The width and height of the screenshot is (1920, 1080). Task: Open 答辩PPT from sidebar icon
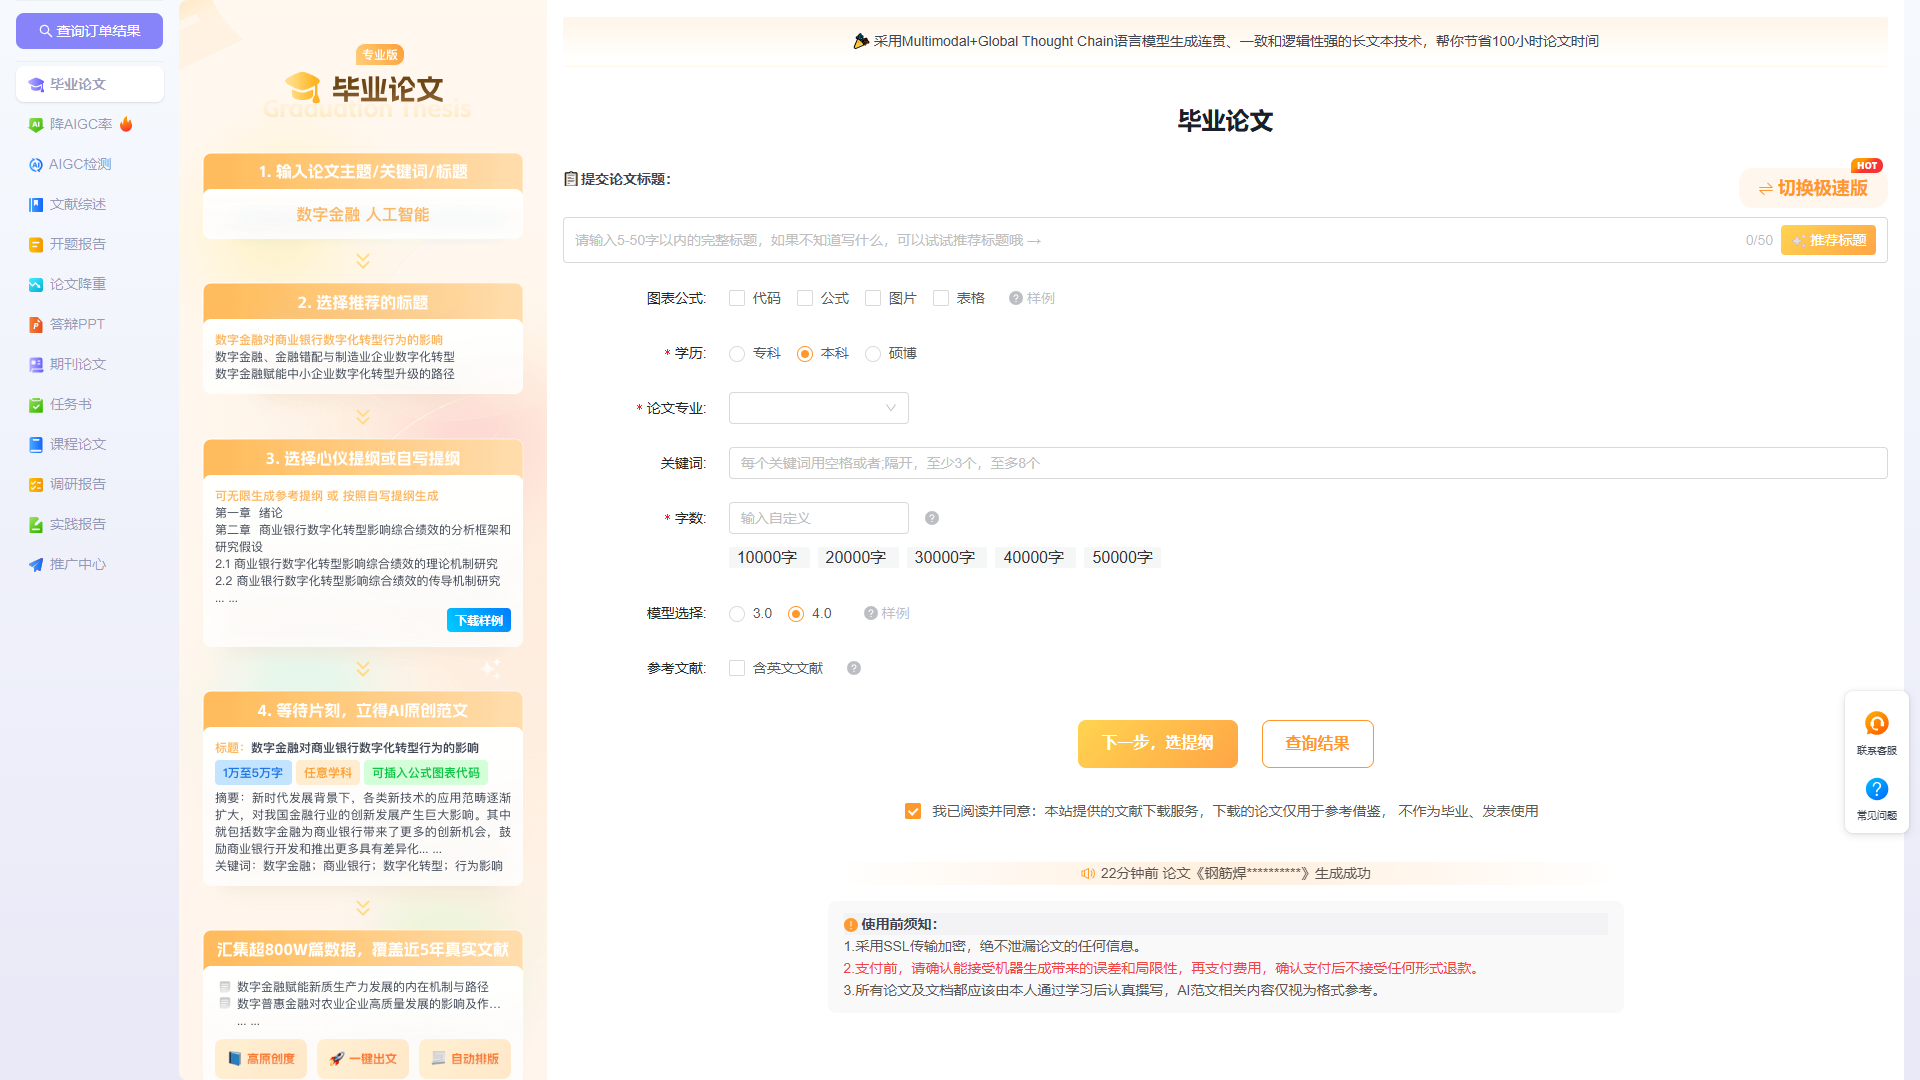click(36, 324)
